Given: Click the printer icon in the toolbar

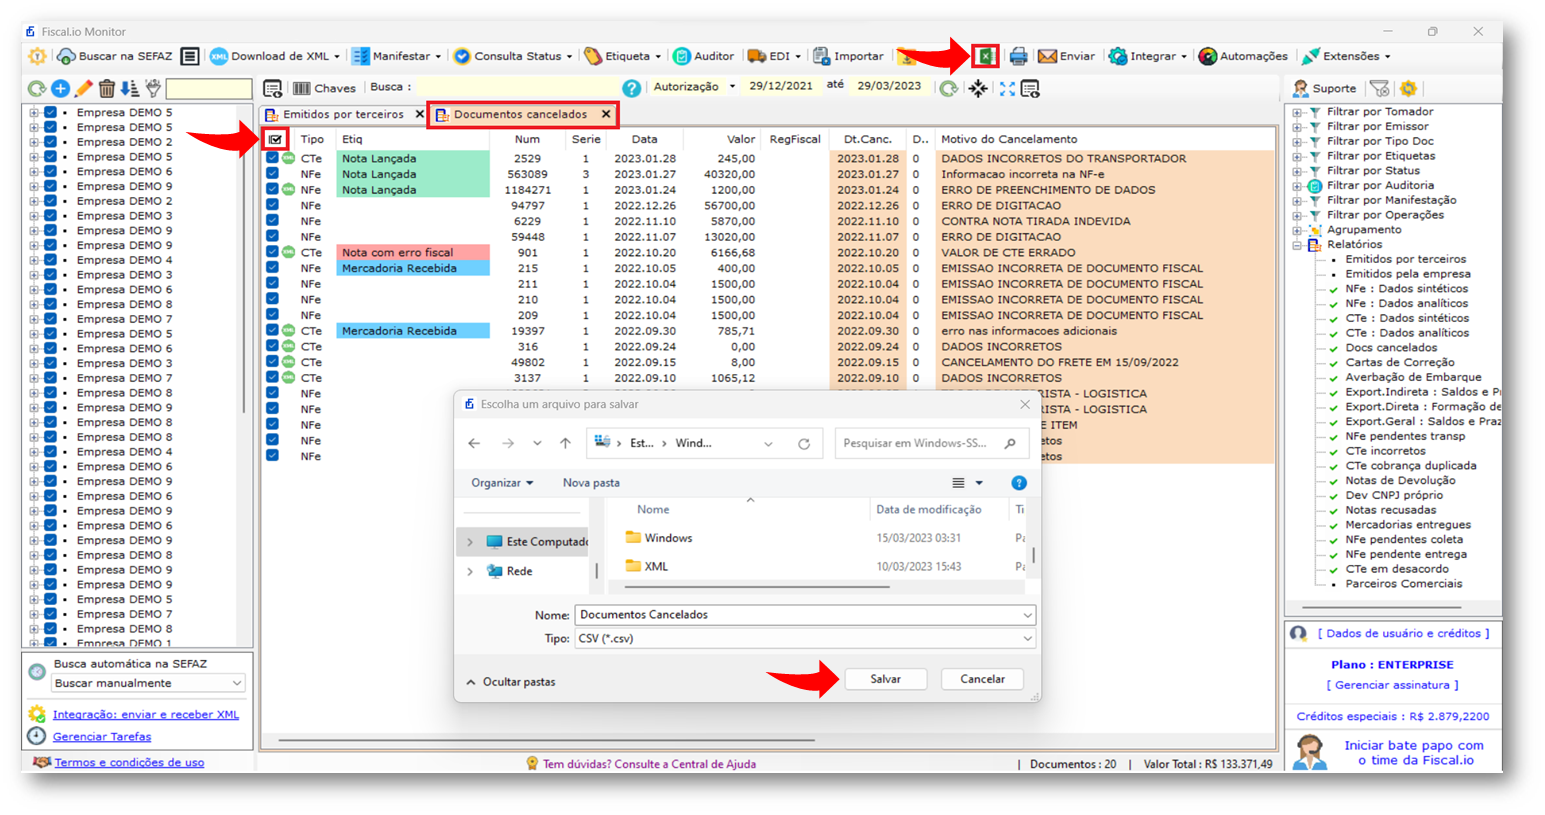Looking at the screenshot, I should 1018,56.
